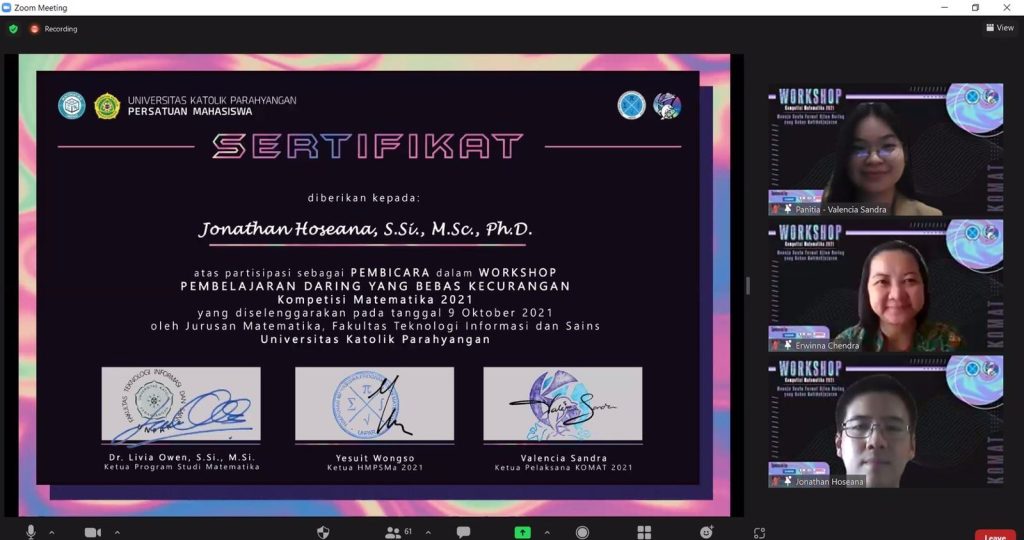Expand video options chevron next to camera
The height and width of the screenshot is (540, 1024).
117,532
